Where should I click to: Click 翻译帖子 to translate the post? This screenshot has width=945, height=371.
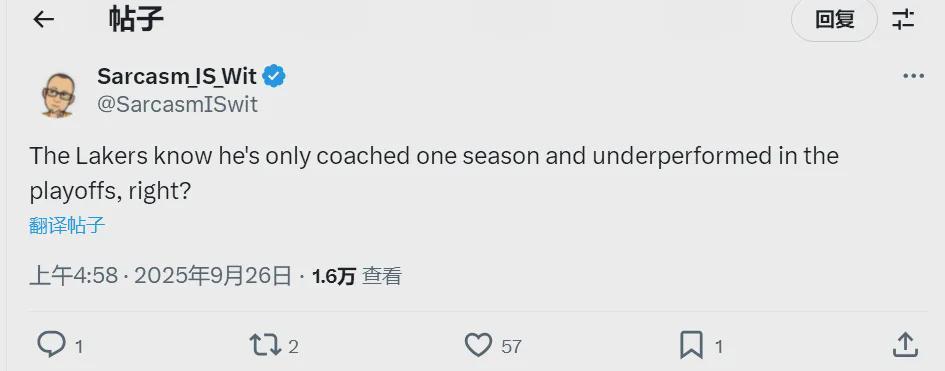coord(67,226)
